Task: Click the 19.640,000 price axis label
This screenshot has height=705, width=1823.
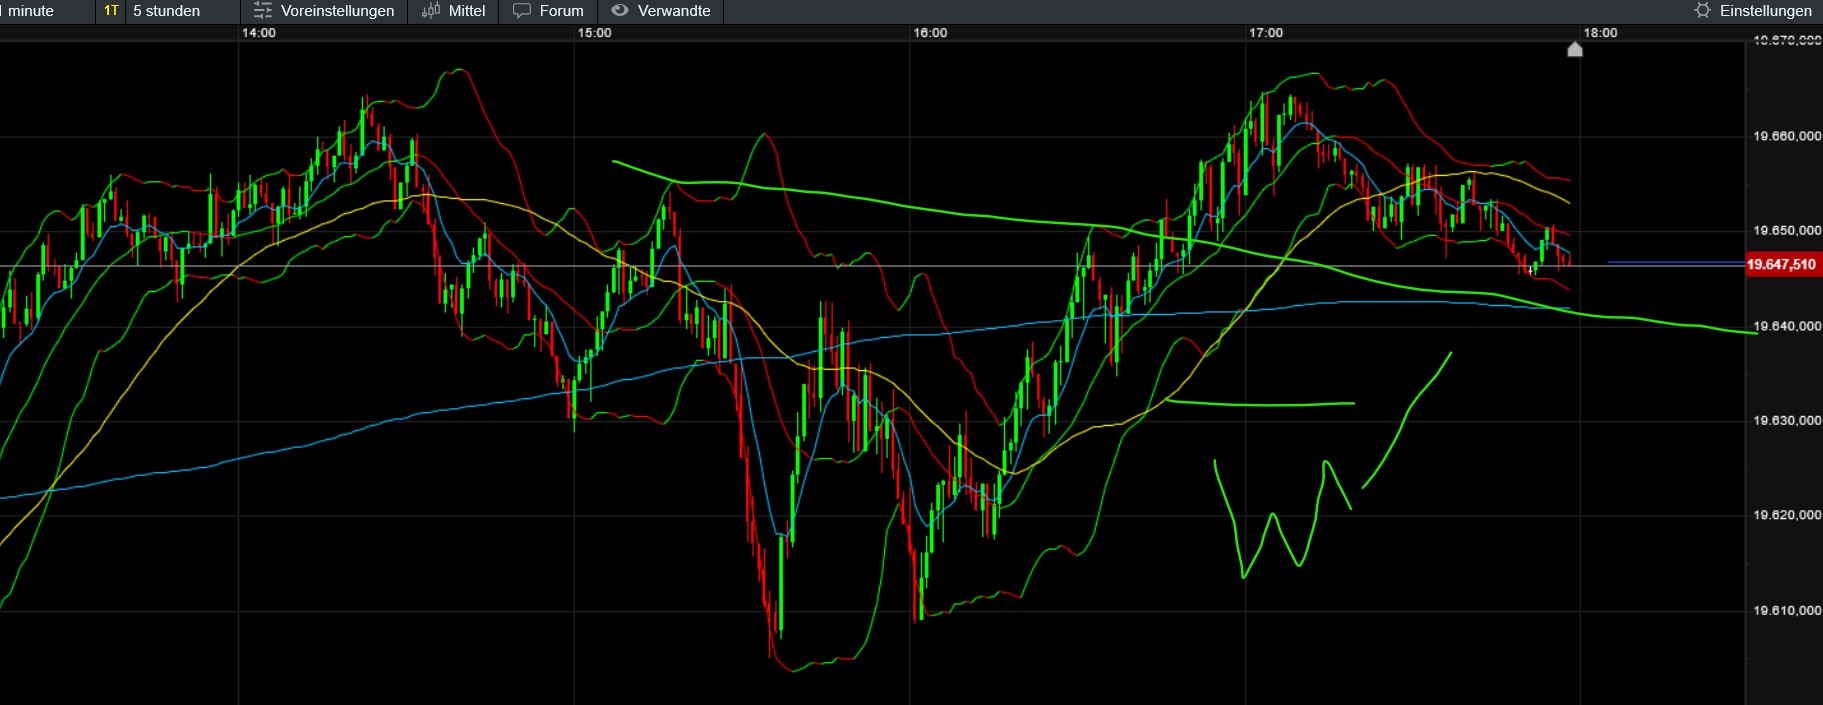Action: [x=1787, y=326]
